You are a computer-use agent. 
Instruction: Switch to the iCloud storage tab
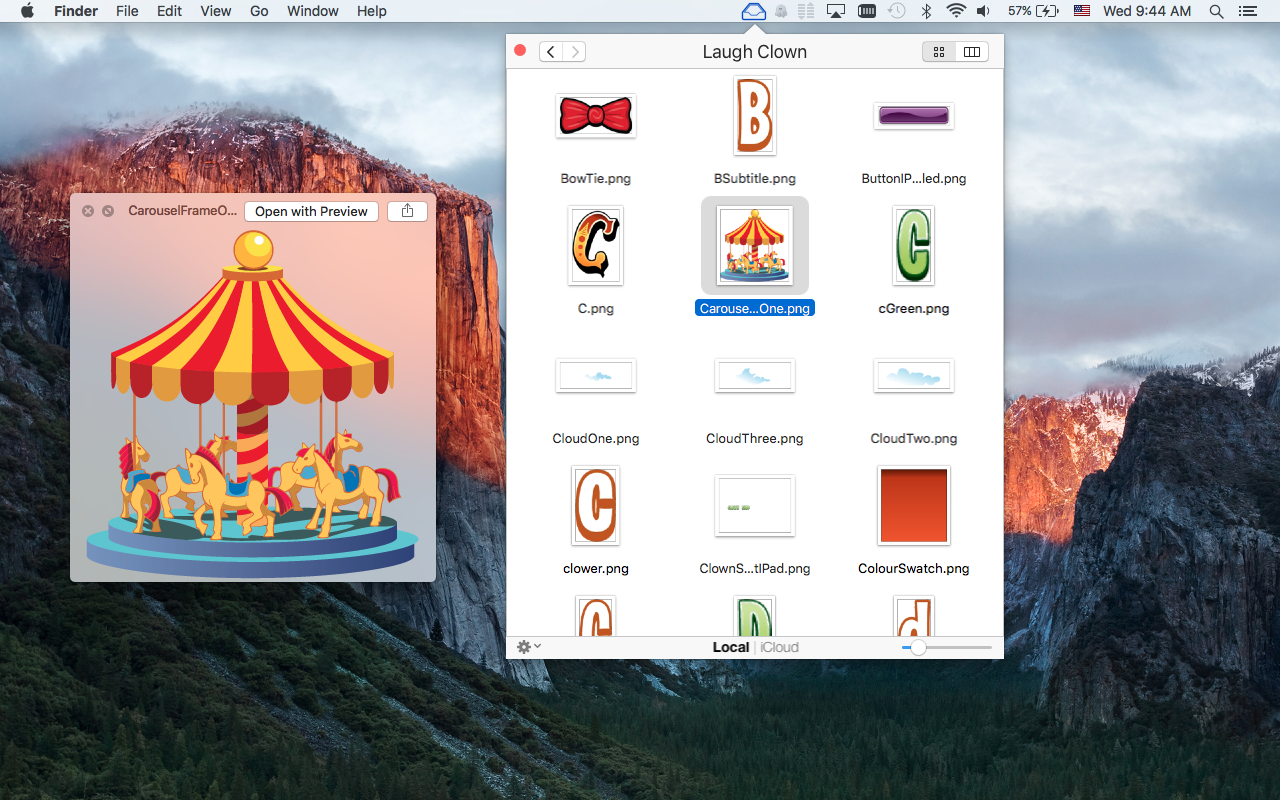780,647
